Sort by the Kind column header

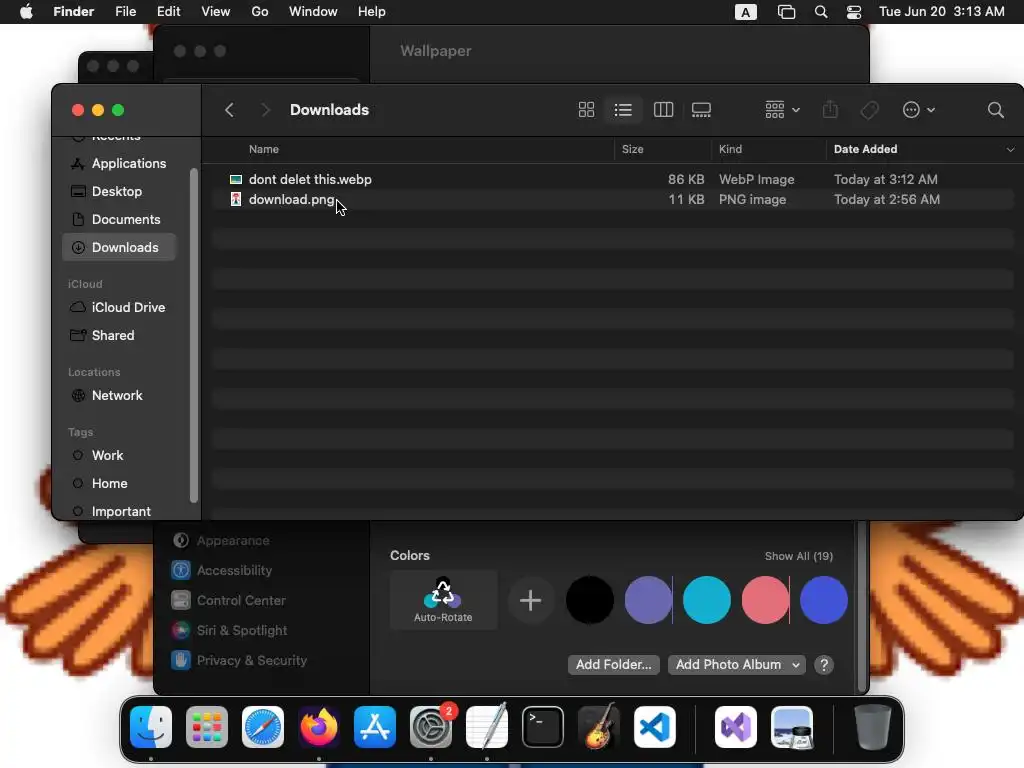click(x=730, y=149)
